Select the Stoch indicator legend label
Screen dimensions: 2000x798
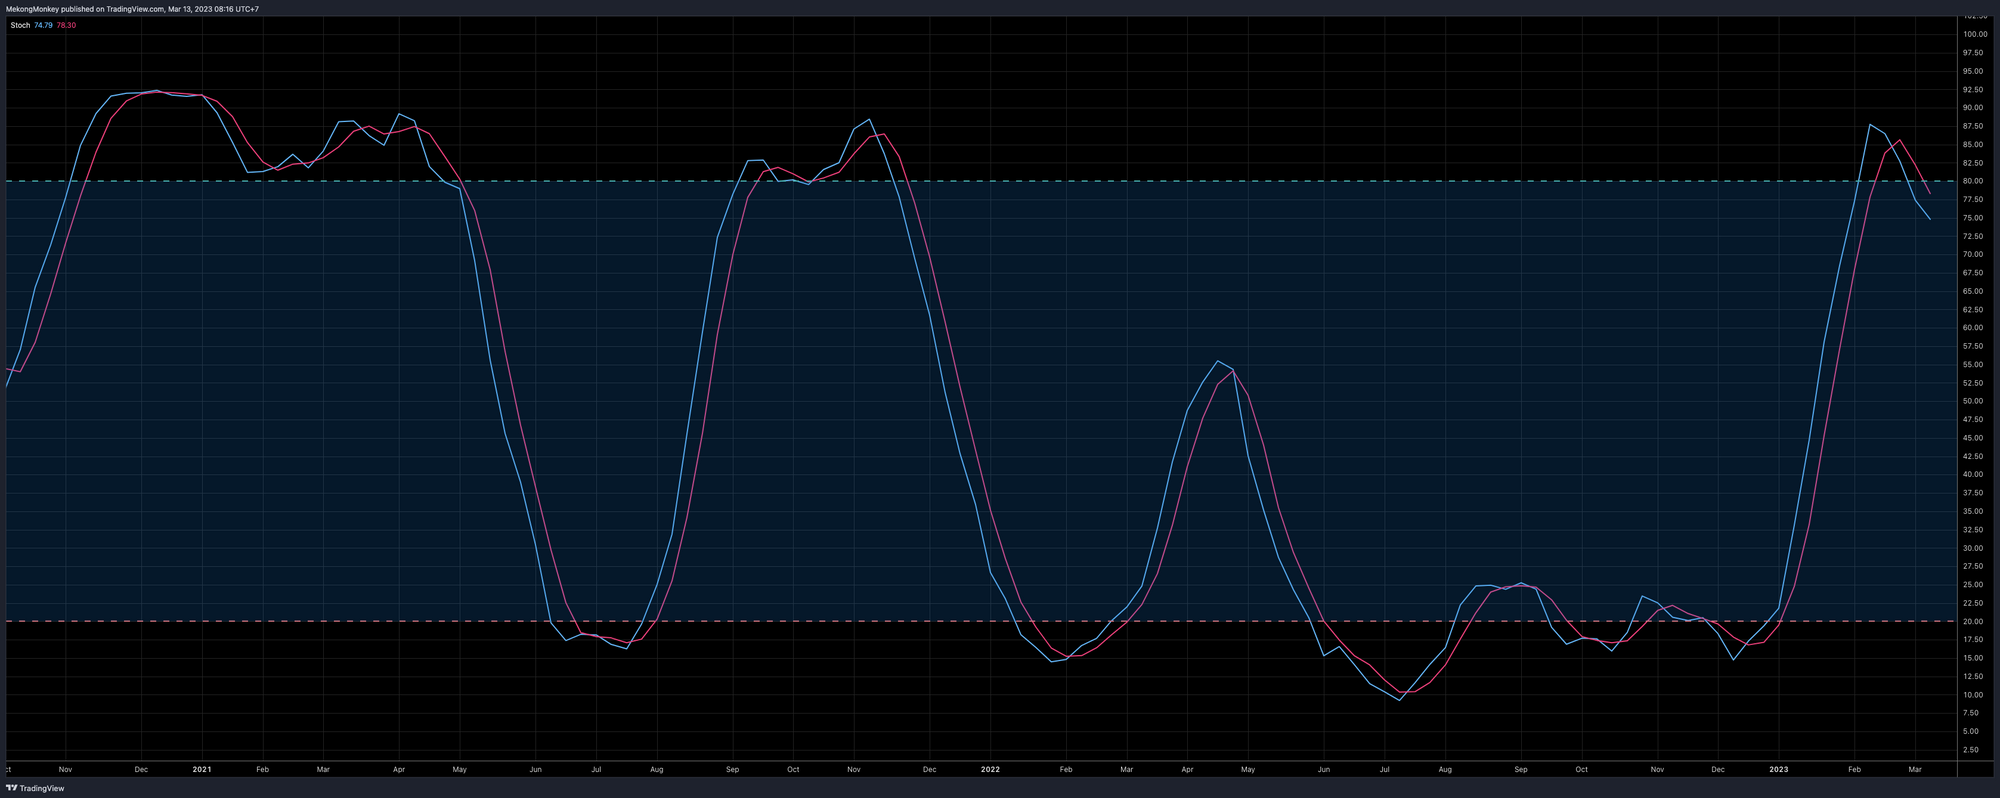(20, 25)
